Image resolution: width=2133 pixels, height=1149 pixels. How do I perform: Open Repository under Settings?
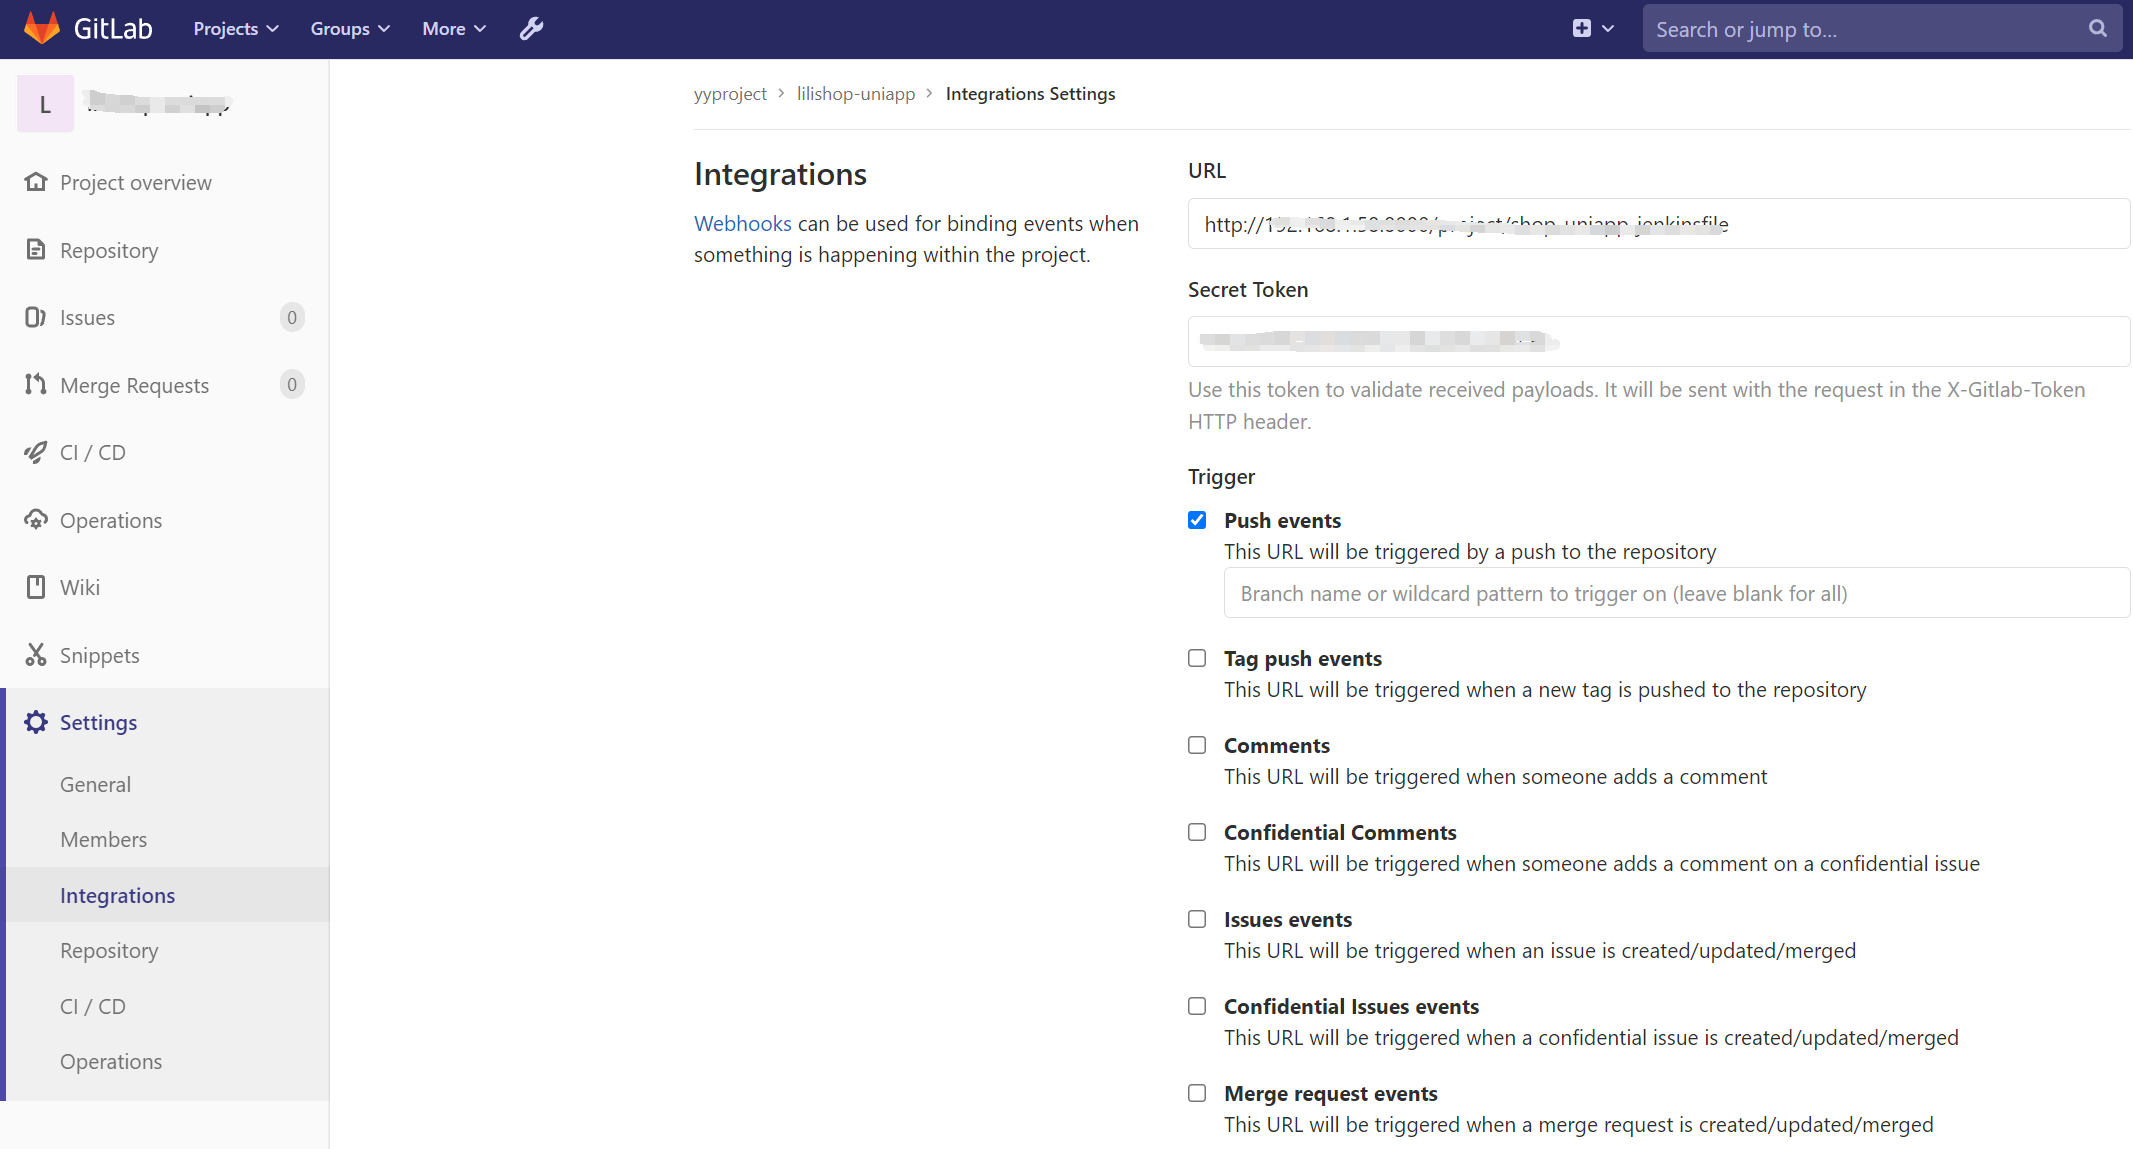point(109,950)
